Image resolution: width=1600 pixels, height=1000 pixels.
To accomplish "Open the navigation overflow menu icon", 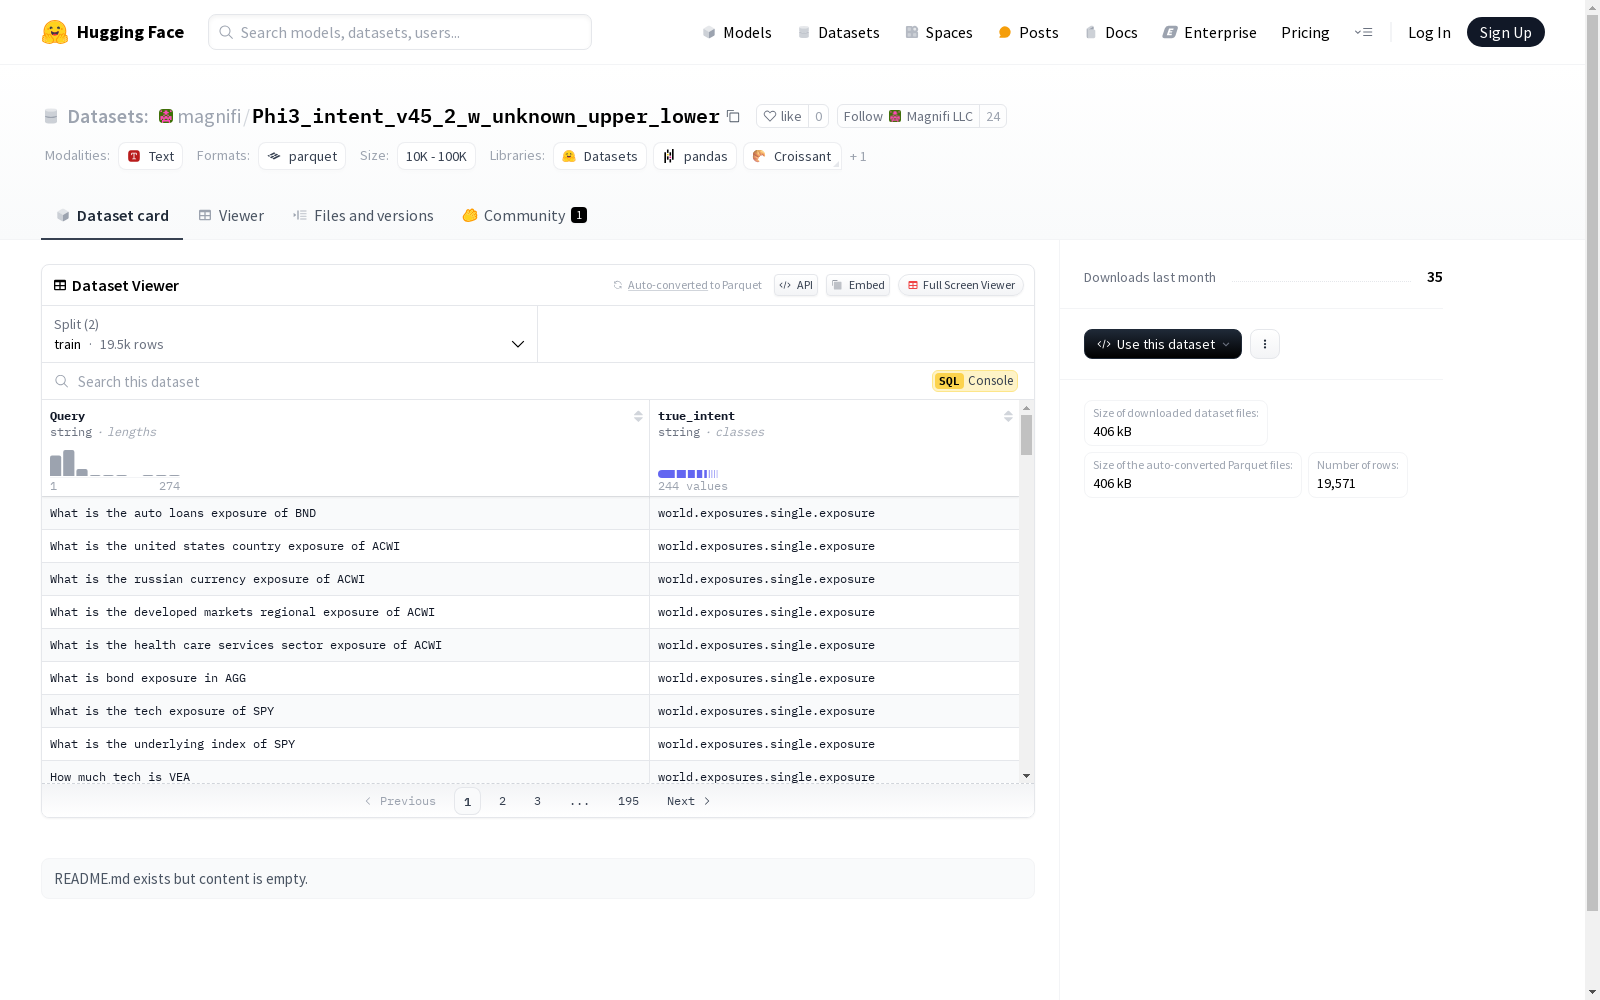I will 1363,32.
